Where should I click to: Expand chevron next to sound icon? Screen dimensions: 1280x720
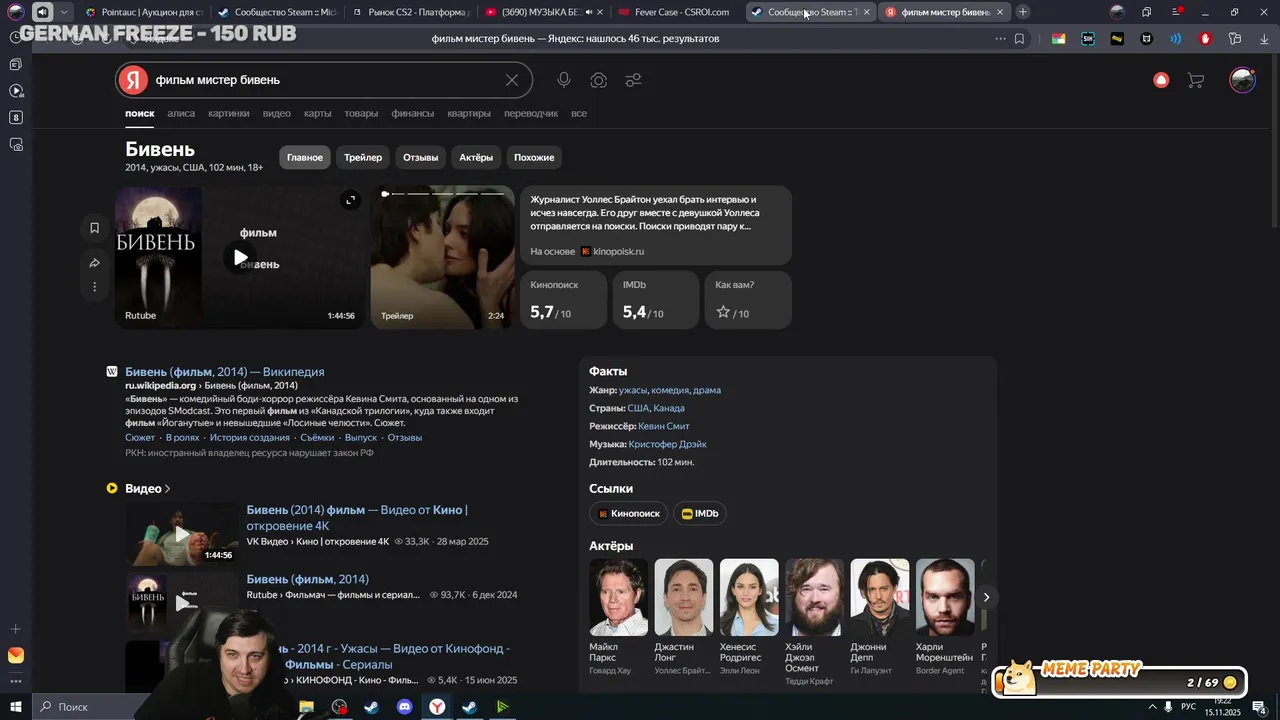[x=64, y=12]
